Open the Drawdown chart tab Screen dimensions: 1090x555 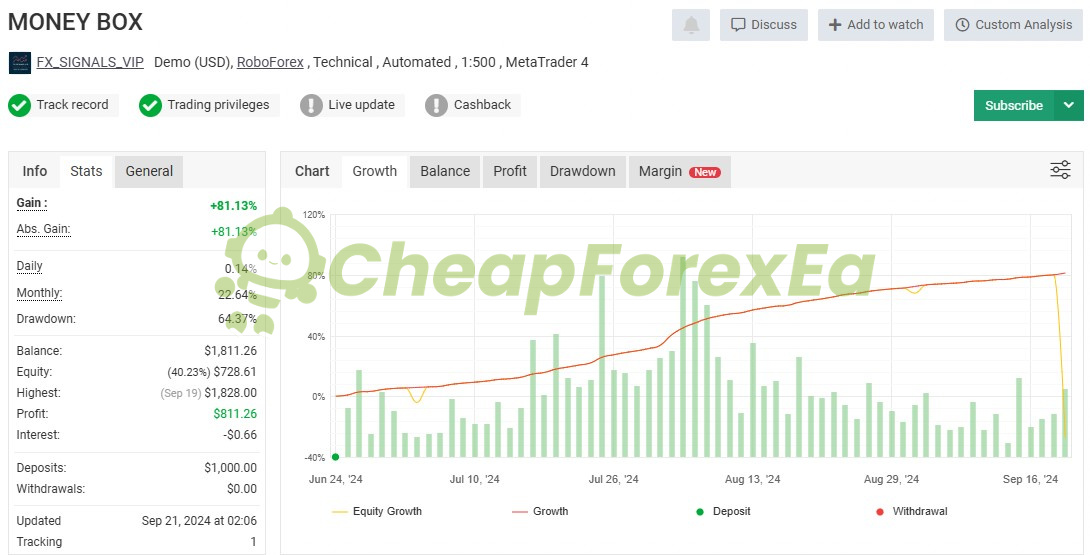[x=583, y=171]
